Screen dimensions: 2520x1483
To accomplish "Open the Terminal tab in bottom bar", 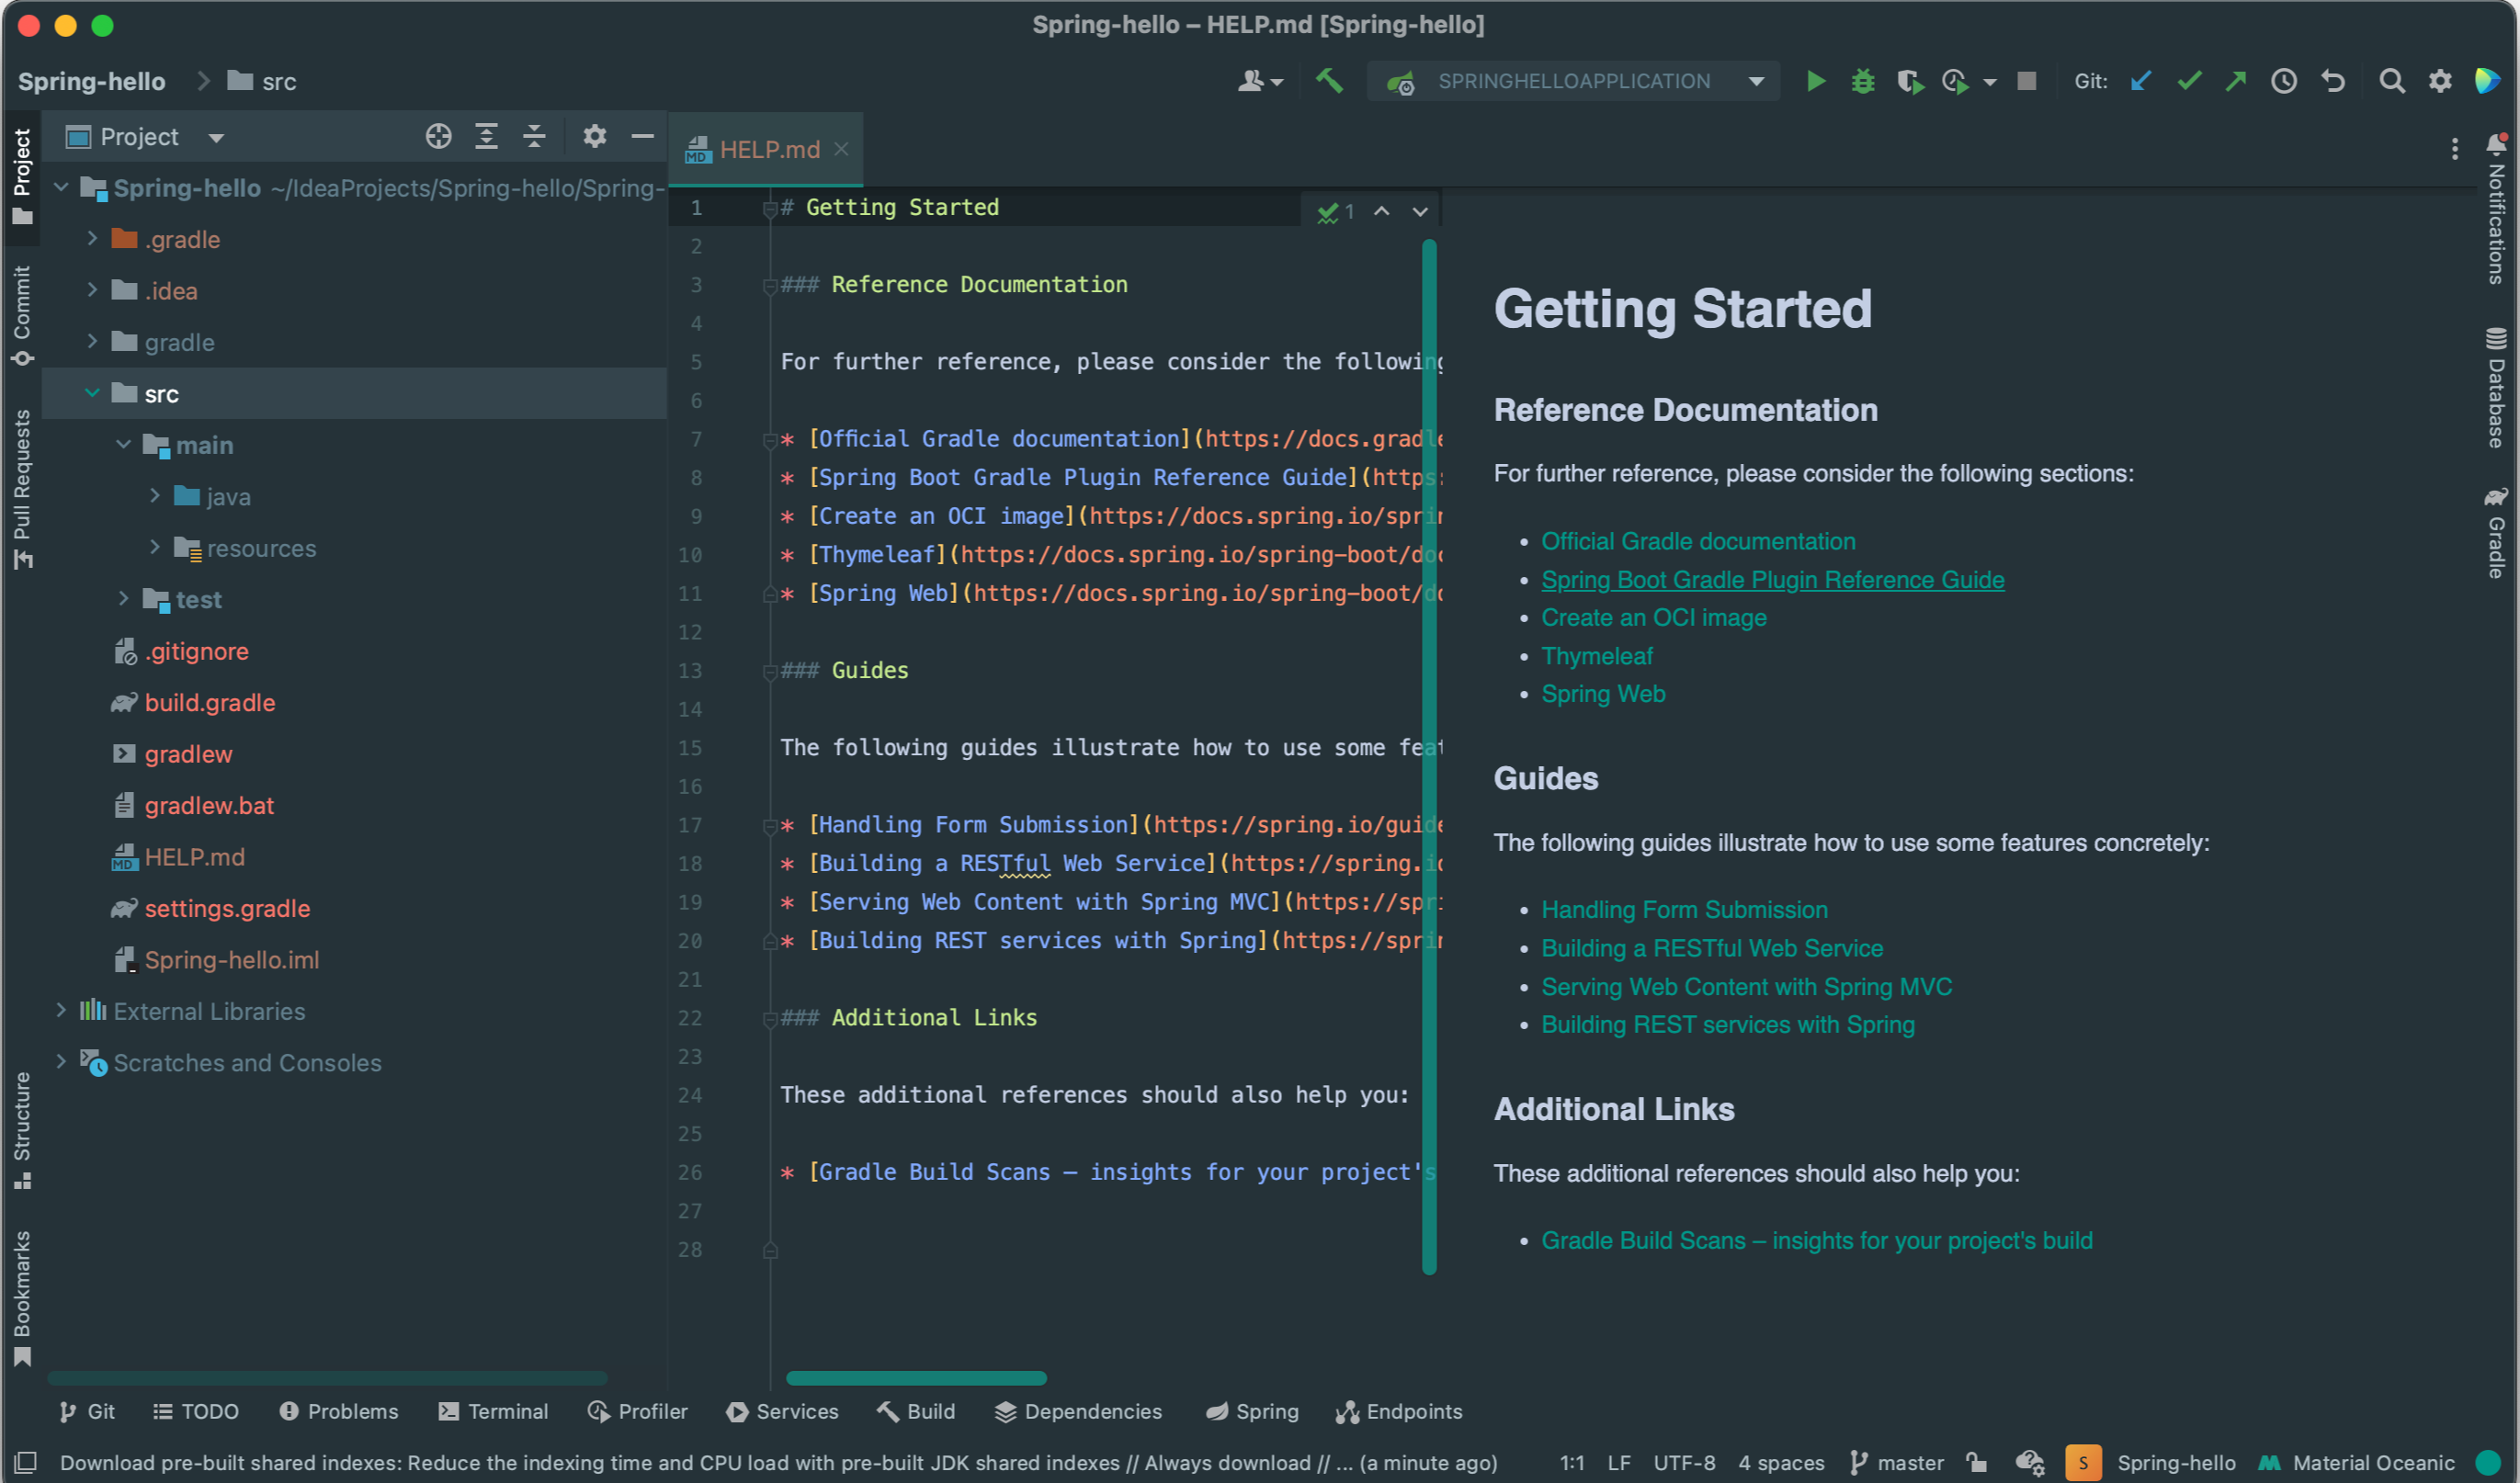I will [x=494, y=1411].
